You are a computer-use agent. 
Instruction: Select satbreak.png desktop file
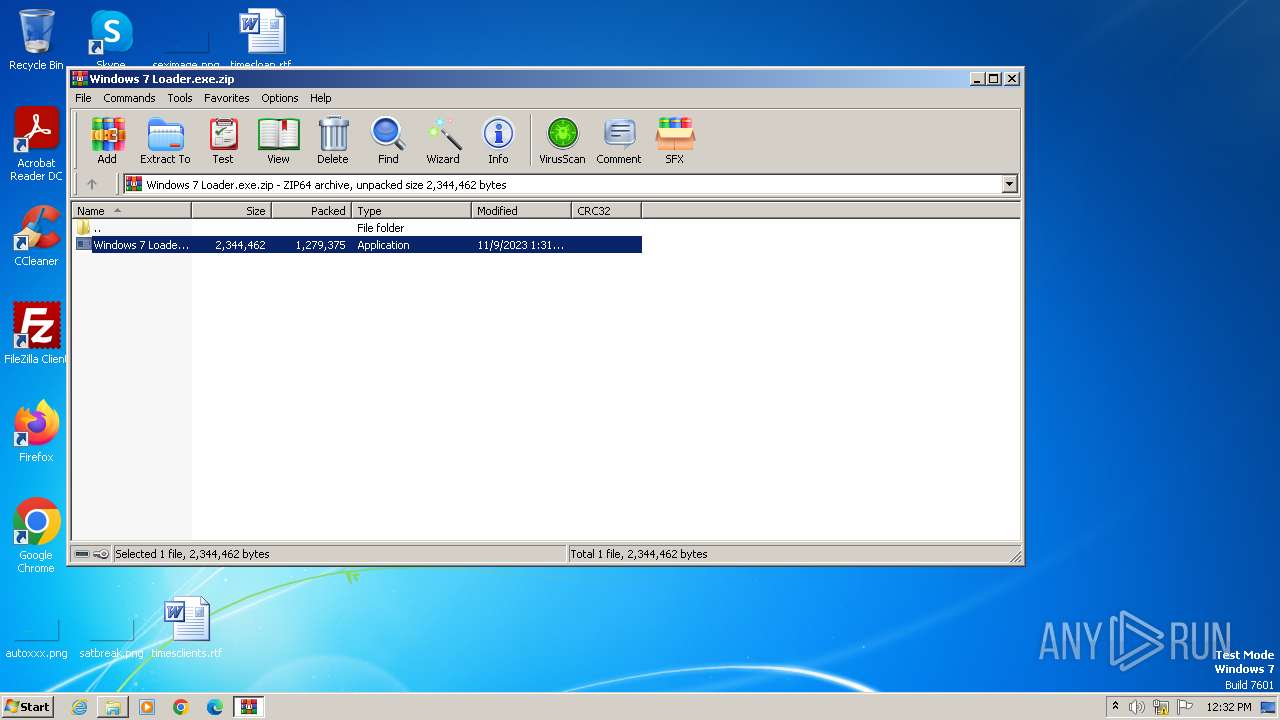click(111, 638)
